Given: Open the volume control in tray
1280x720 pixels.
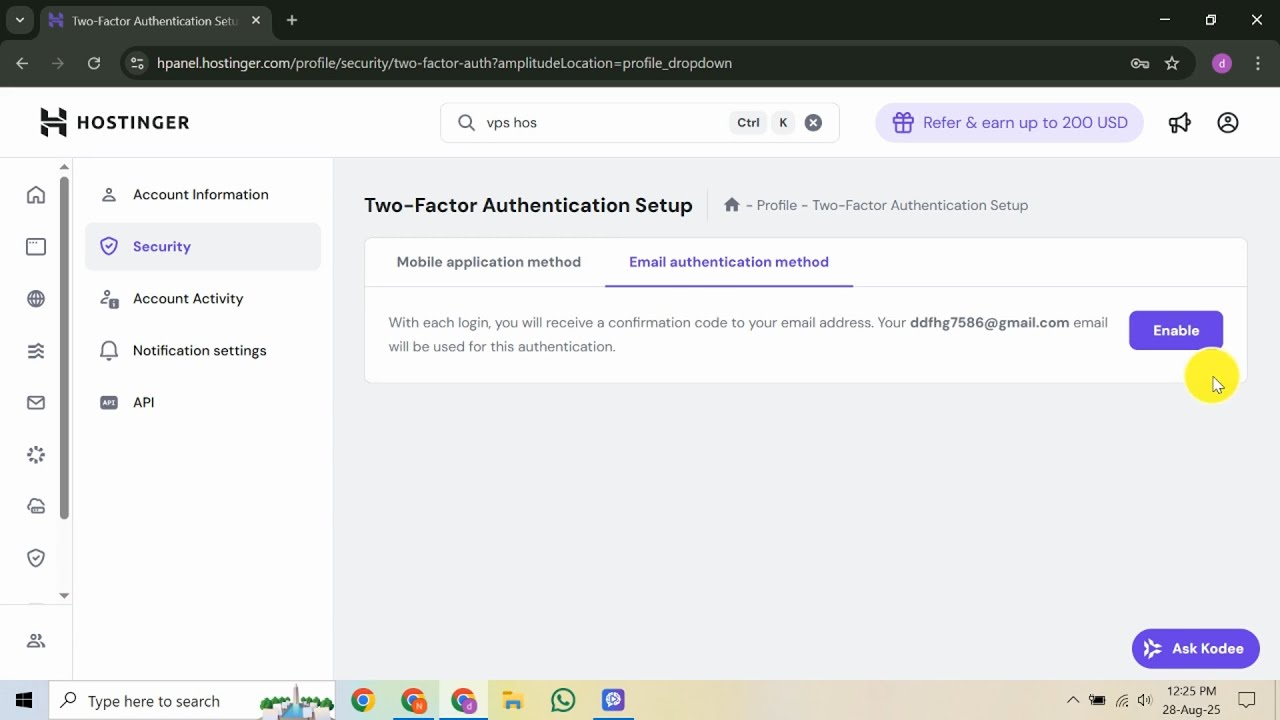Looking at the screenshot, I should [1145, 701].
